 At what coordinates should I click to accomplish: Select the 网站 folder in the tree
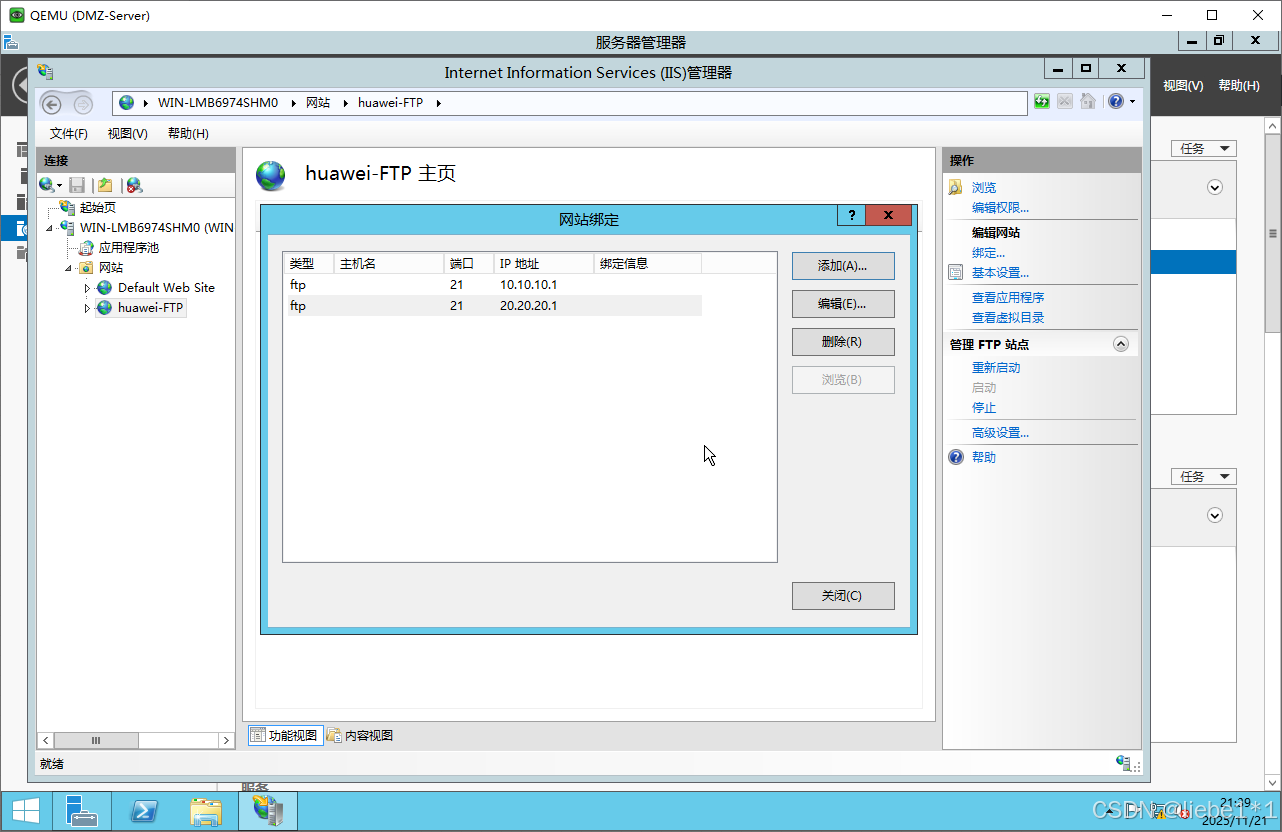point(111,268)
